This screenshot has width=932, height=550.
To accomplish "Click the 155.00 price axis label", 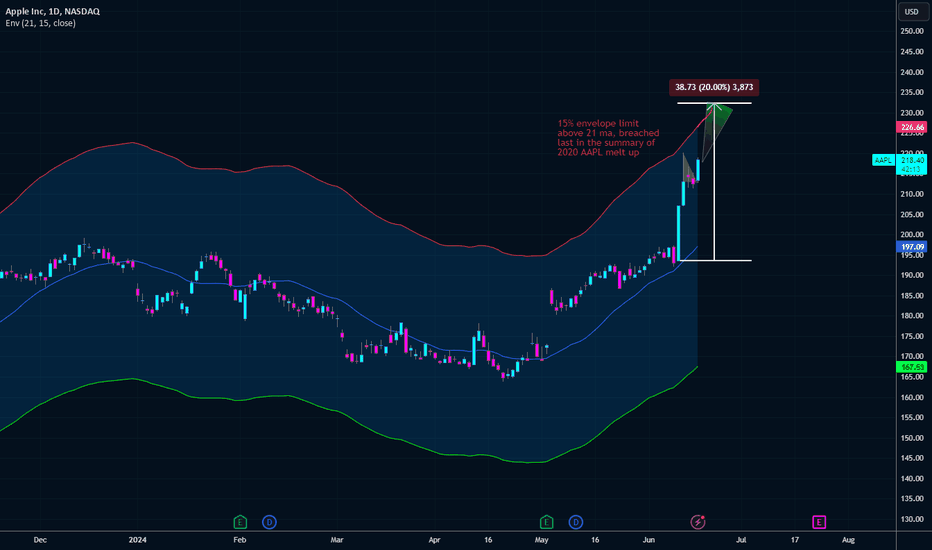I will (x=912, y=417).
